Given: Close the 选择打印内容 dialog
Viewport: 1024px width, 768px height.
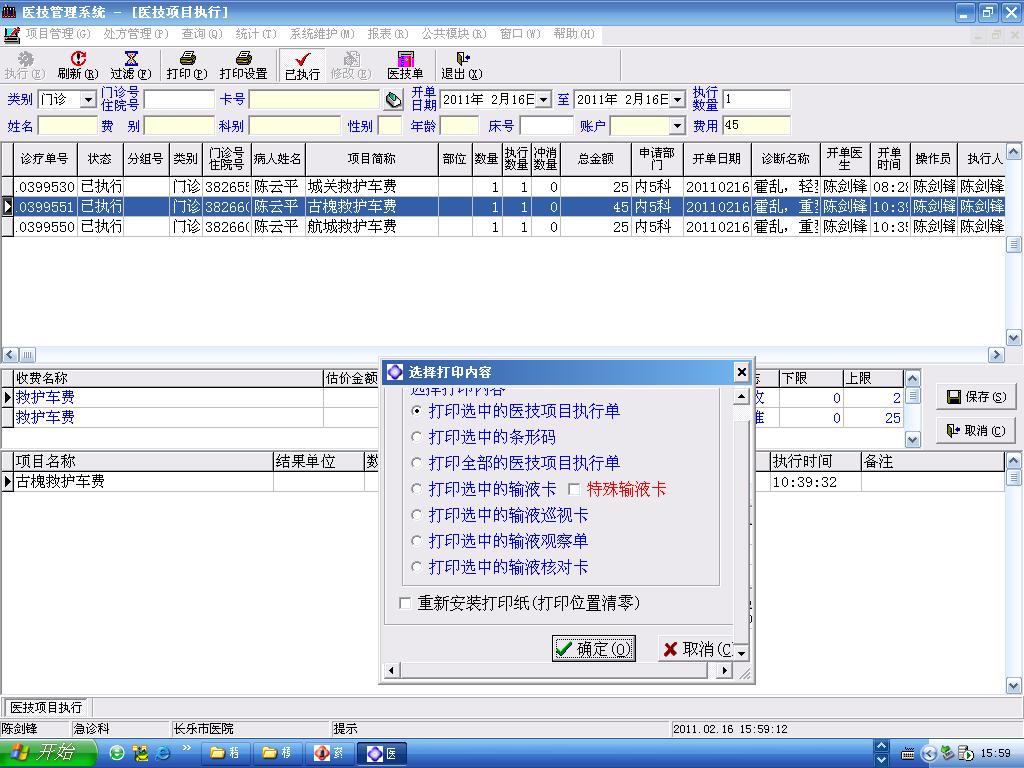Looking at the screenshot, I should tap(741, 372).
